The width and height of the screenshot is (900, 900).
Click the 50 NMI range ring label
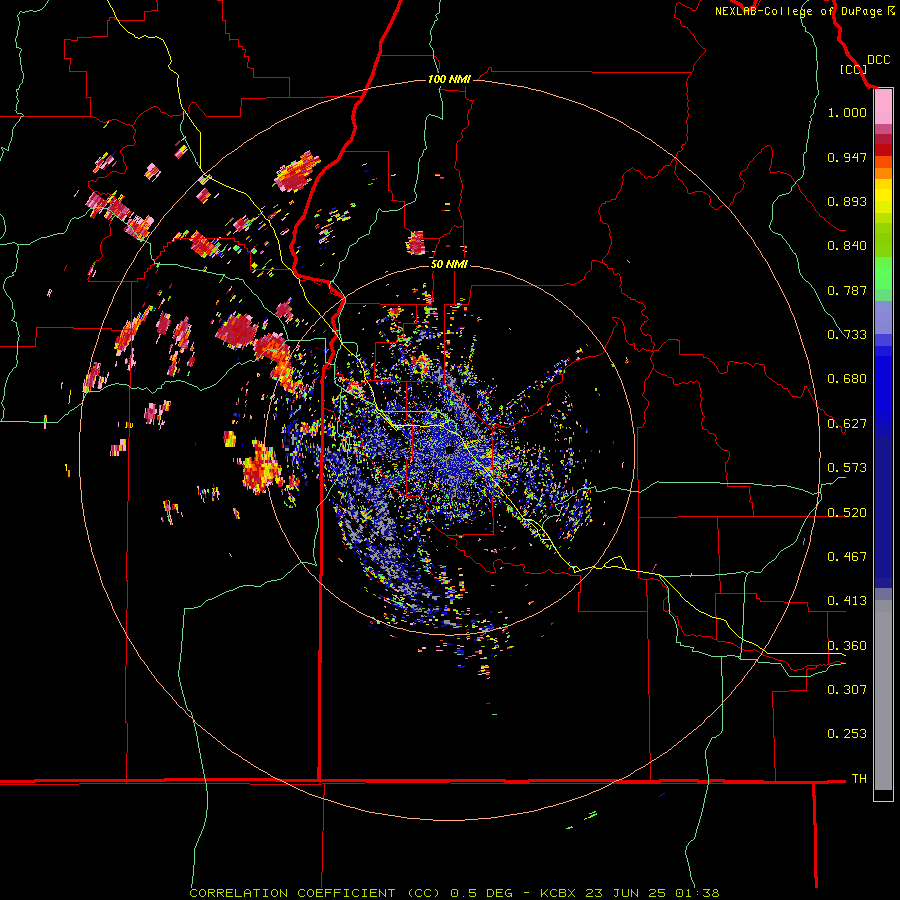coord(449,264)
